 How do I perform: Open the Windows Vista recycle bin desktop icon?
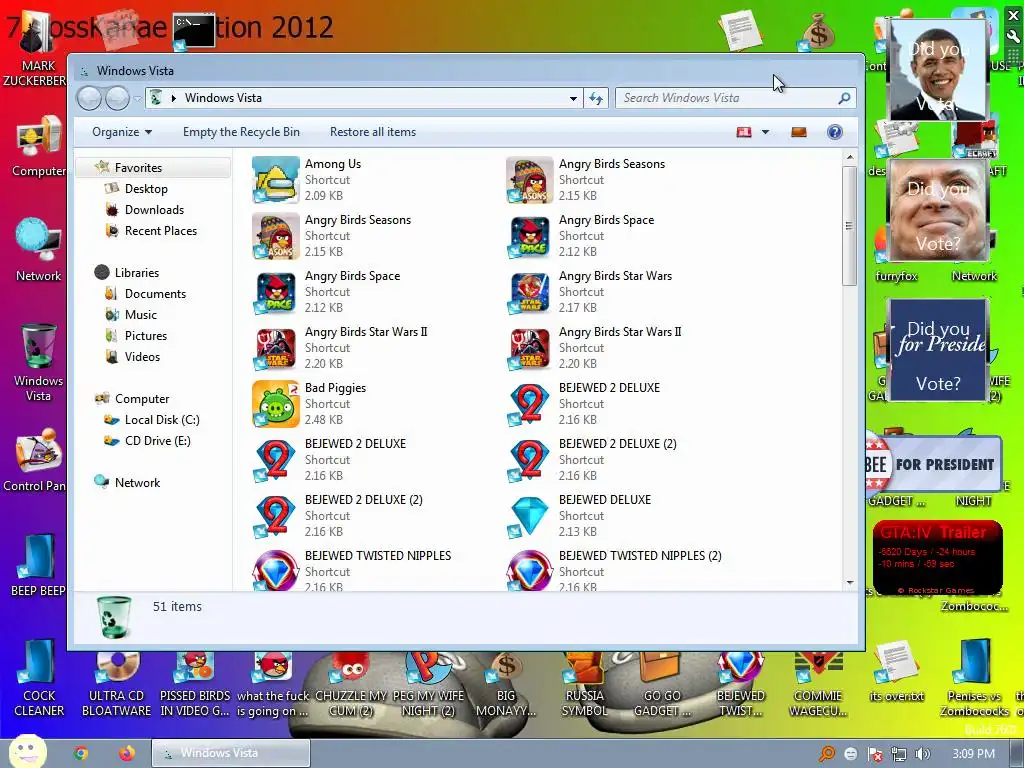pos(39,362)
